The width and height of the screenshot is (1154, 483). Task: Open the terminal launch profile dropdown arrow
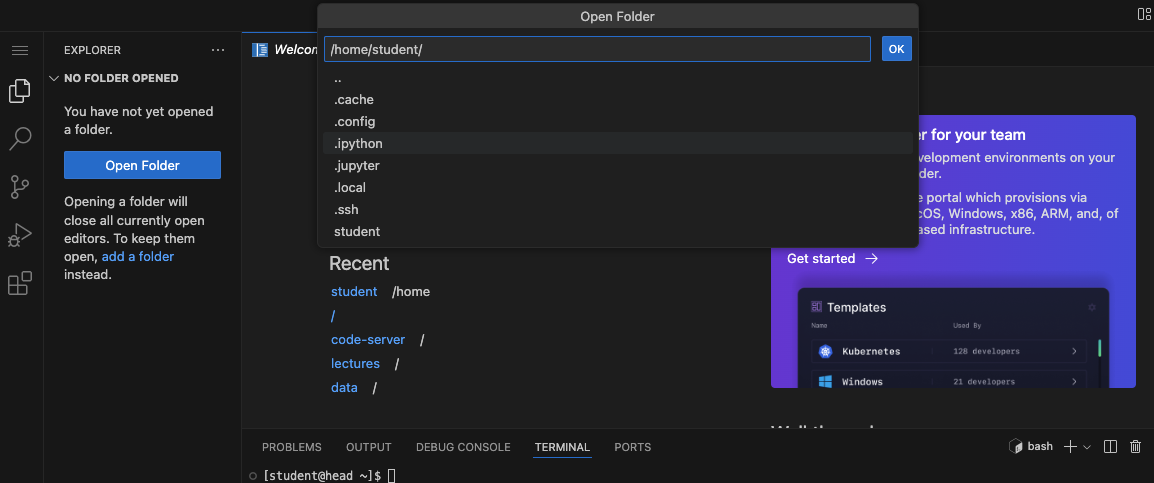1087,447
